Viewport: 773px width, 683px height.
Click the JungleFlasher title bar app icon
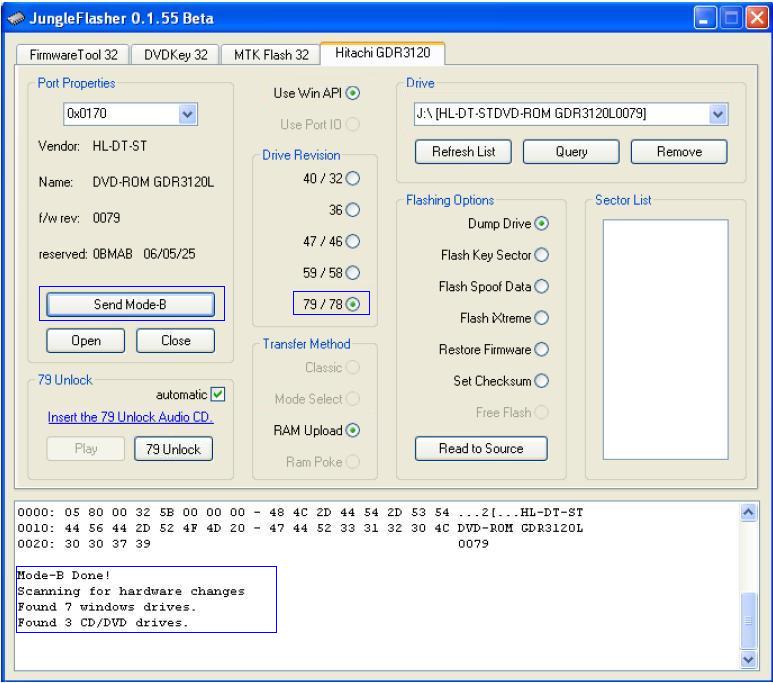click(x=15, y=18)
